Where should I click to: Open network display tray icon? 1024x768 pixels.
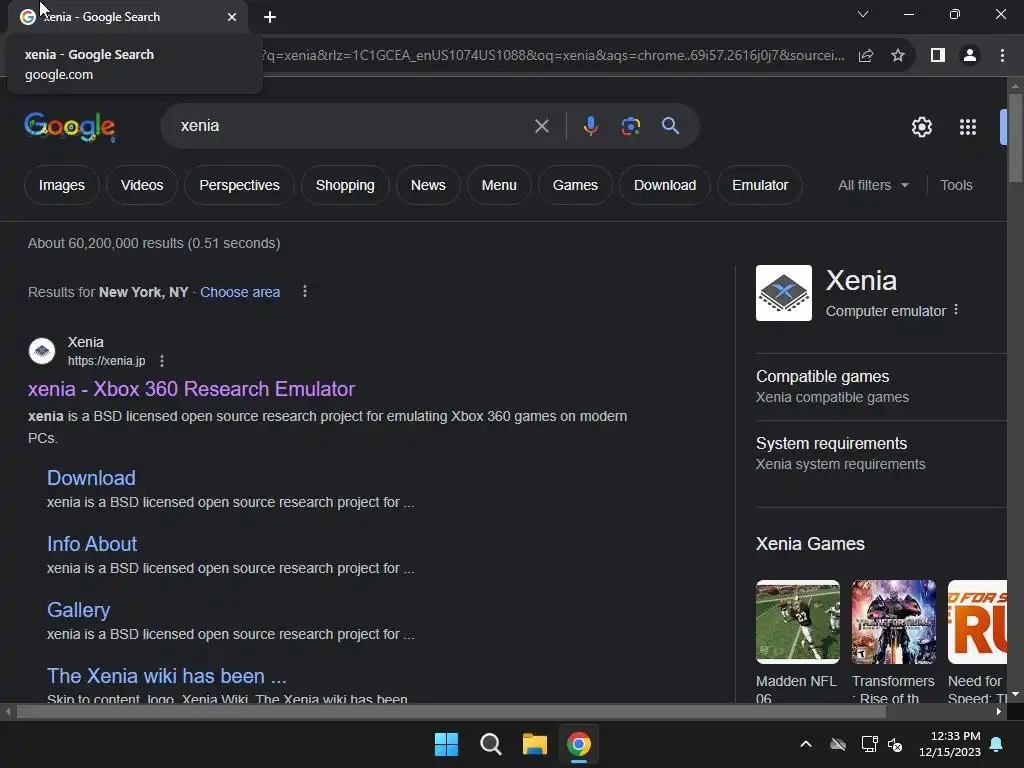(869, 744)
